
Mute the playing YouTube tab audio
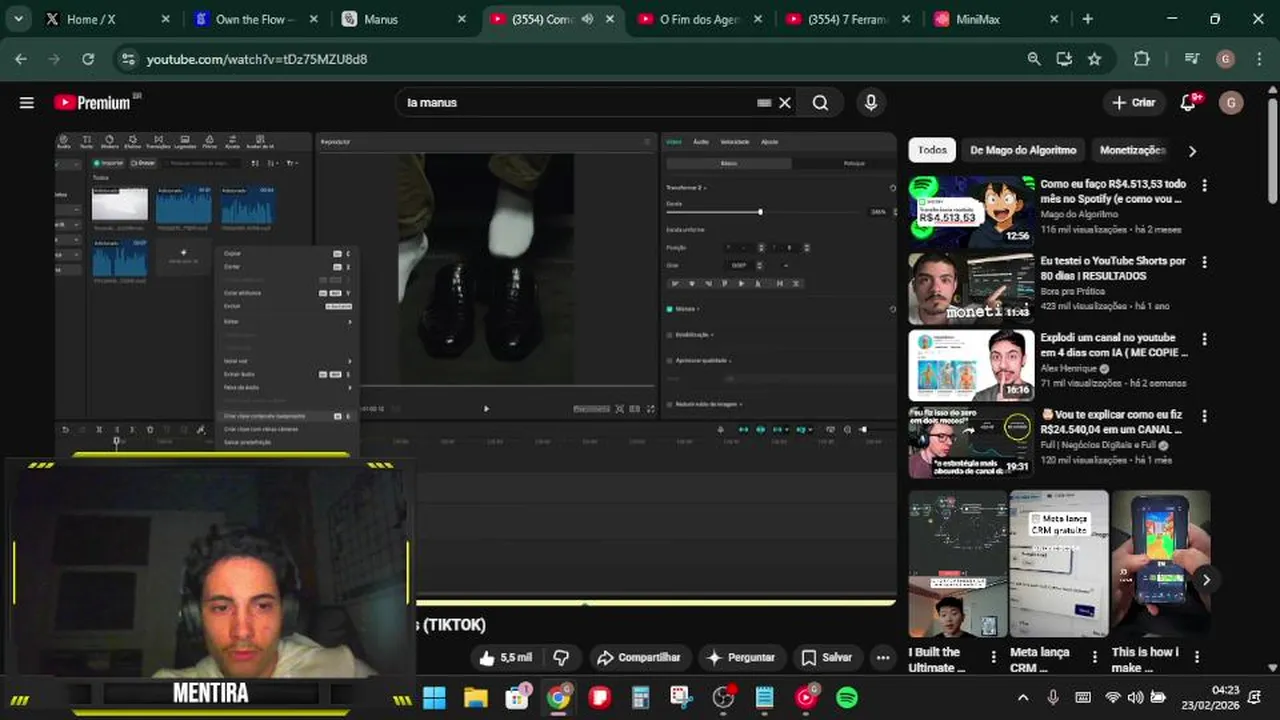587,19
